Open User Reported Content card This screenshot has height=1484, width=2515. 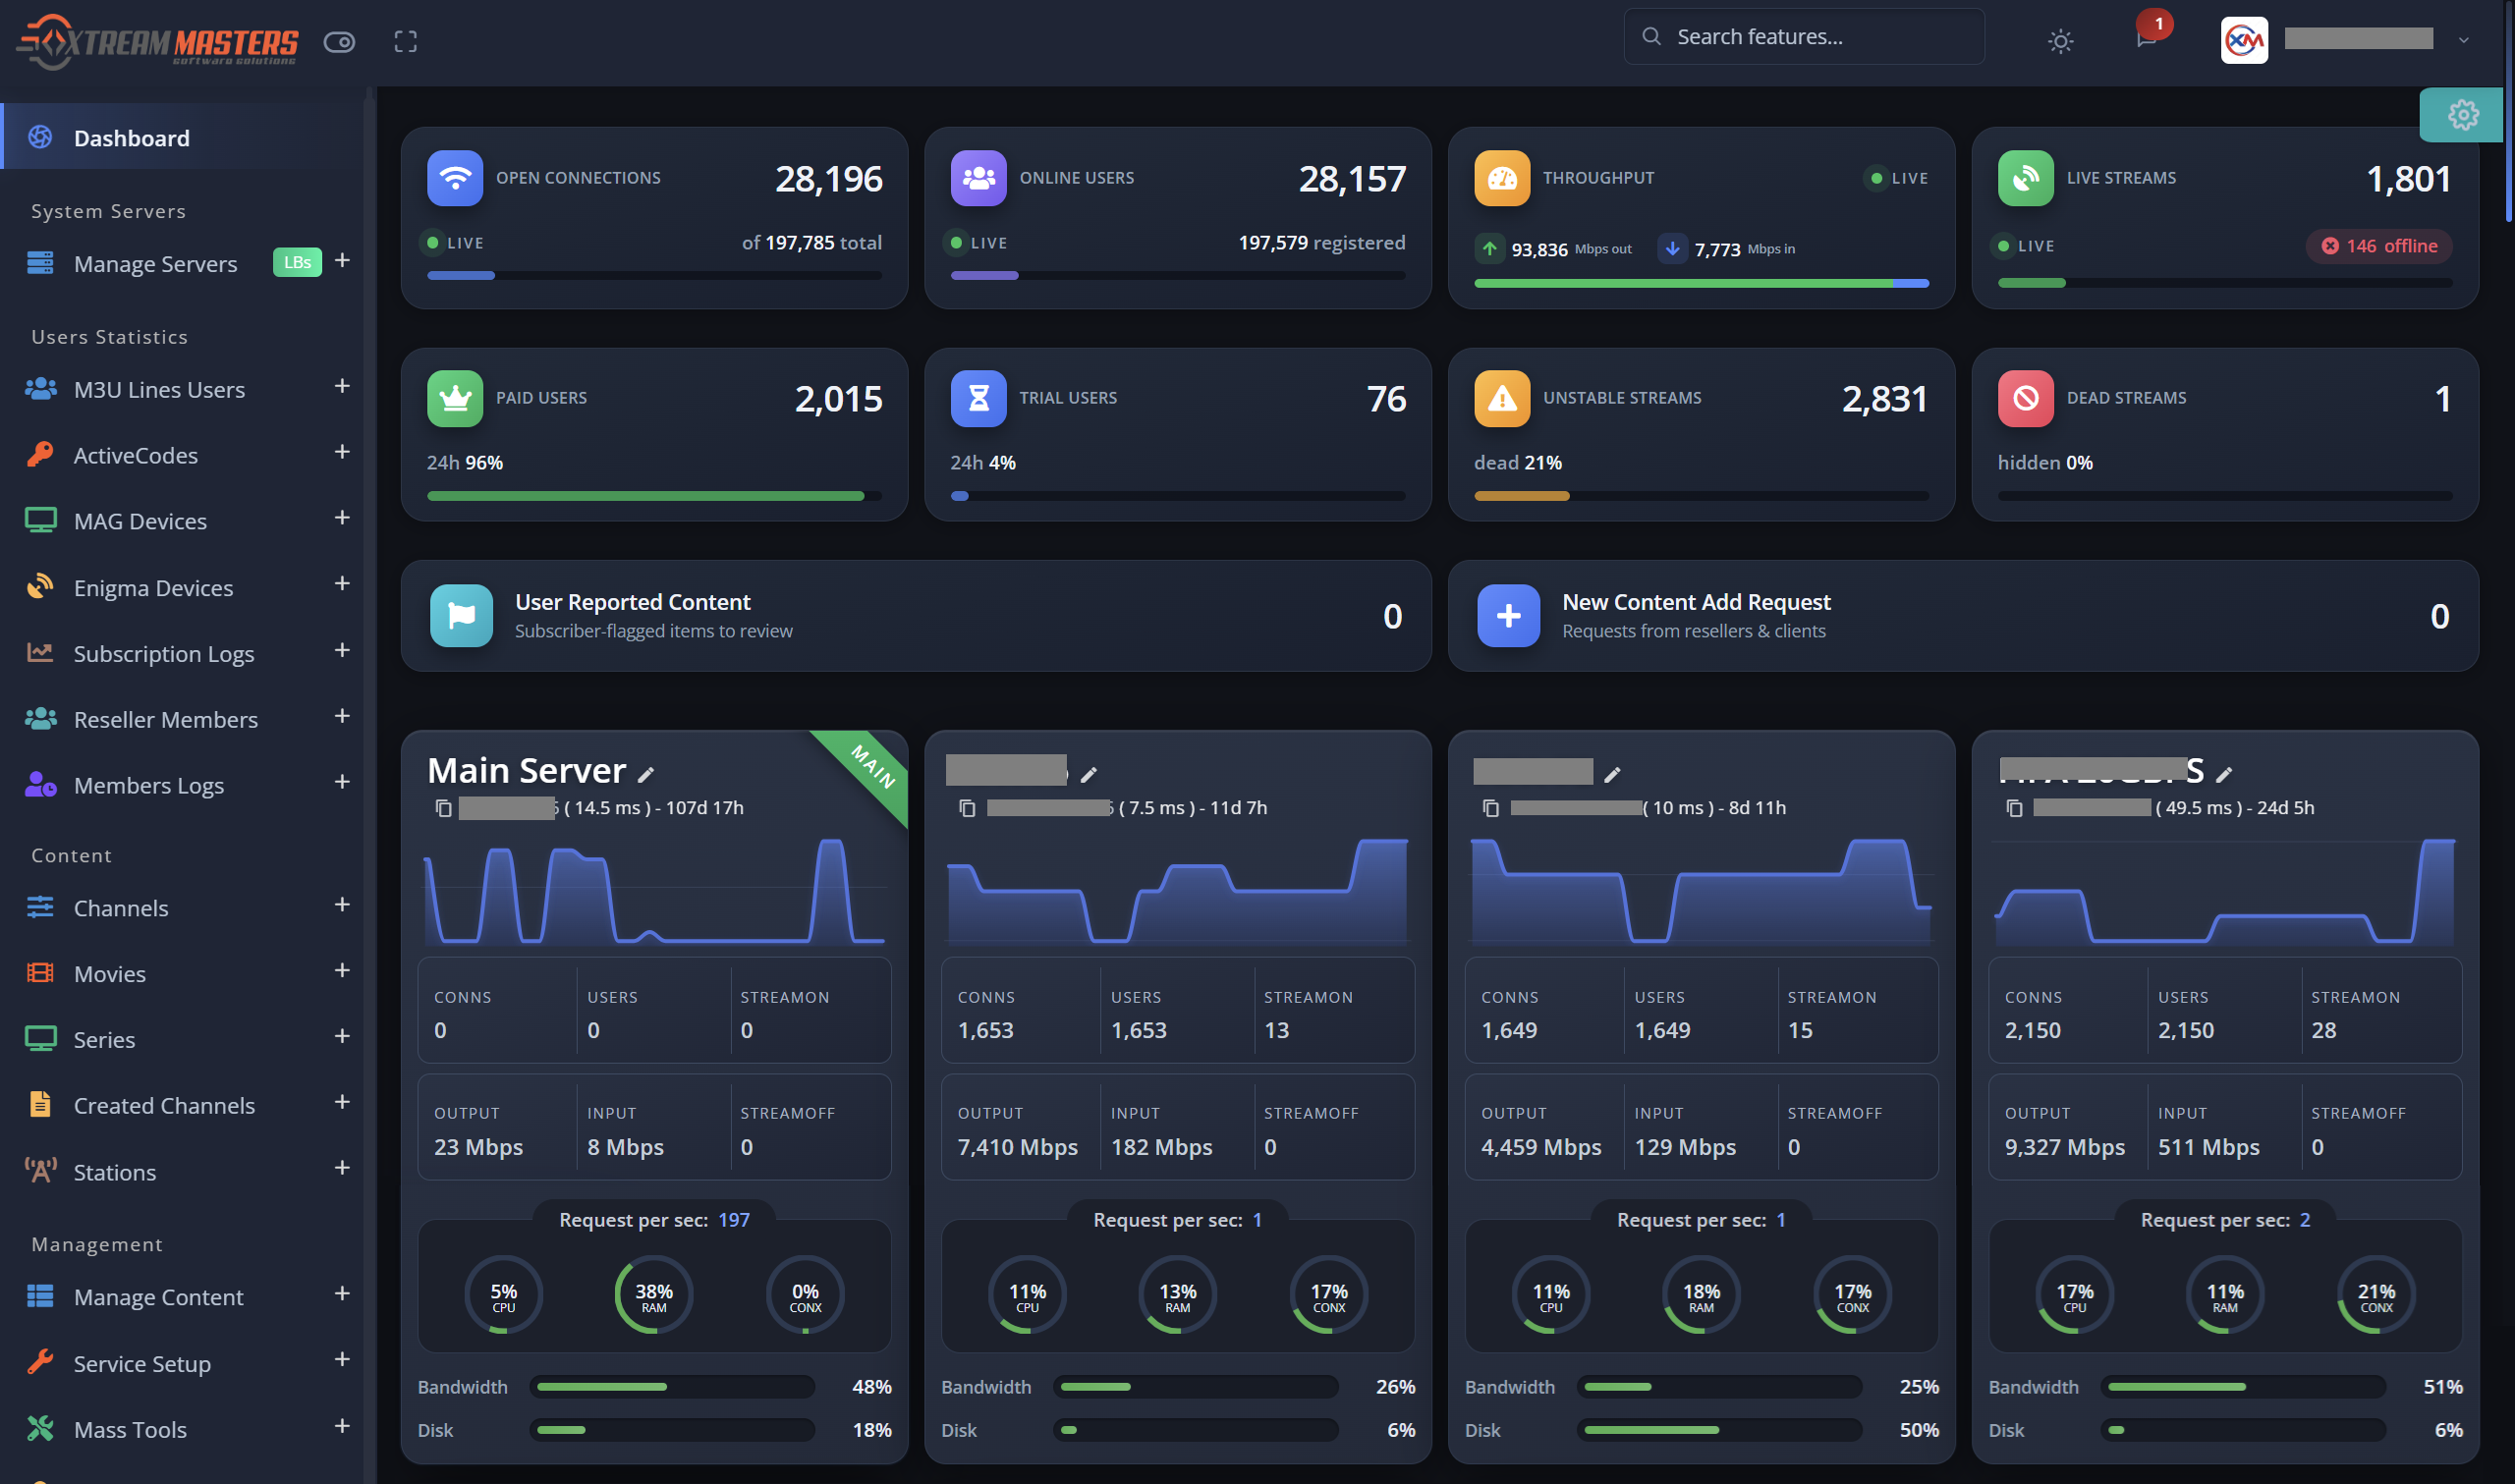coord(916,616)
